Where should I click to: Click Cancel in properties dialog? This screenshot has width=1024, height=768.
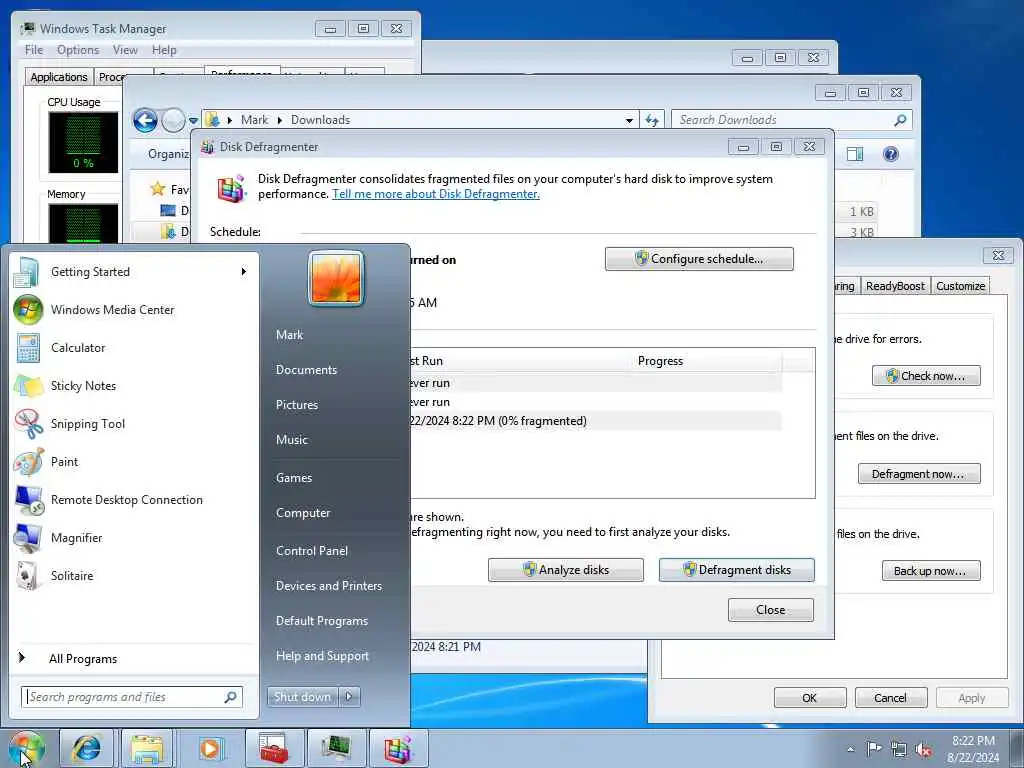point(891,697)
